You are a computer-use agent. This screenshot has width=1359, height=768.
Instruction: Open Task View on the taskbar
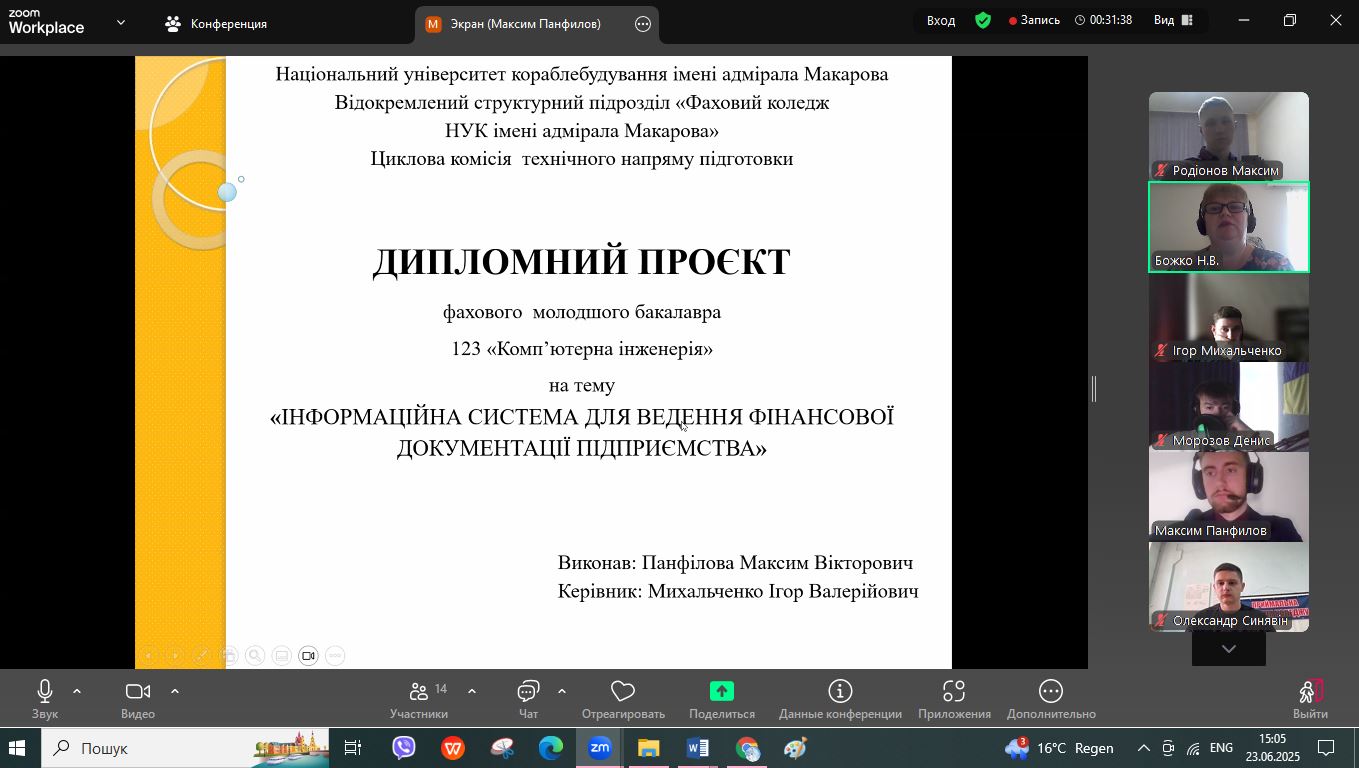(x=353, y=748)
